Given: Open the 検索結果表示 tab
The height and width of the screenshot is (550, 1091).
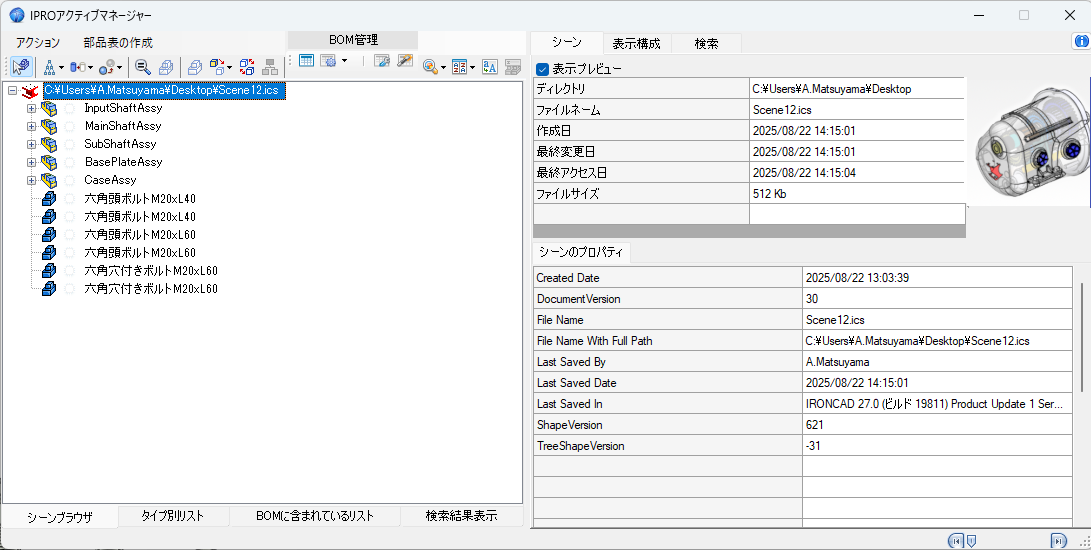Looking at the screenshot, I should click(461, 516).
